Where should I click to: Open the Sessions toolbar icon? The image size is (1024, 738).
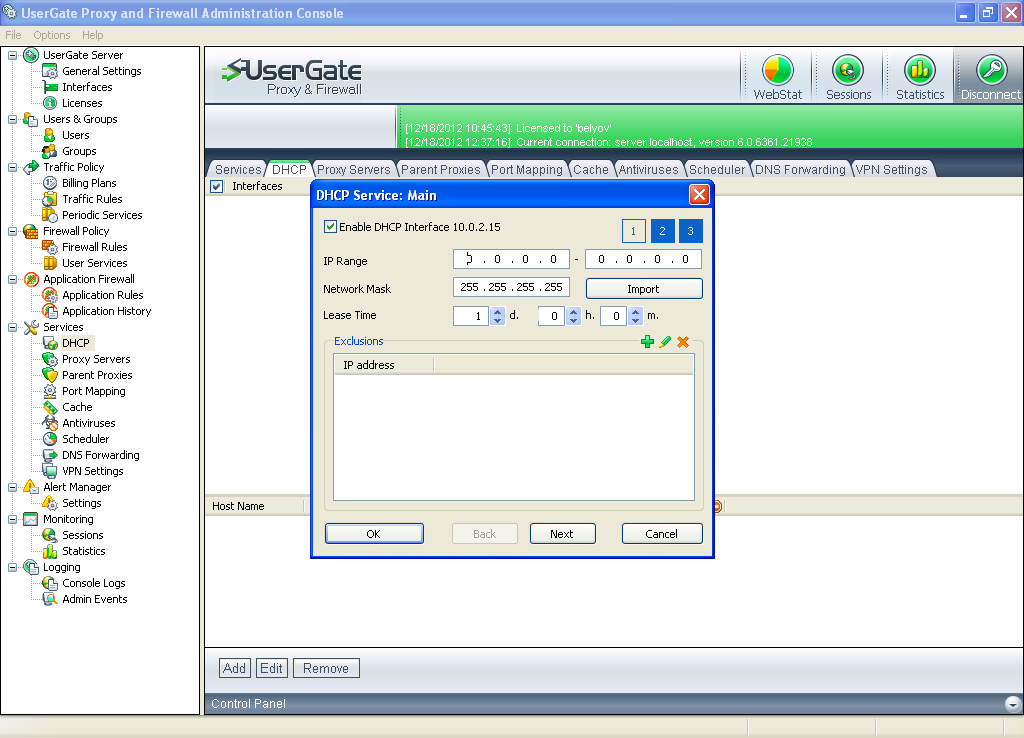point(848,76)
